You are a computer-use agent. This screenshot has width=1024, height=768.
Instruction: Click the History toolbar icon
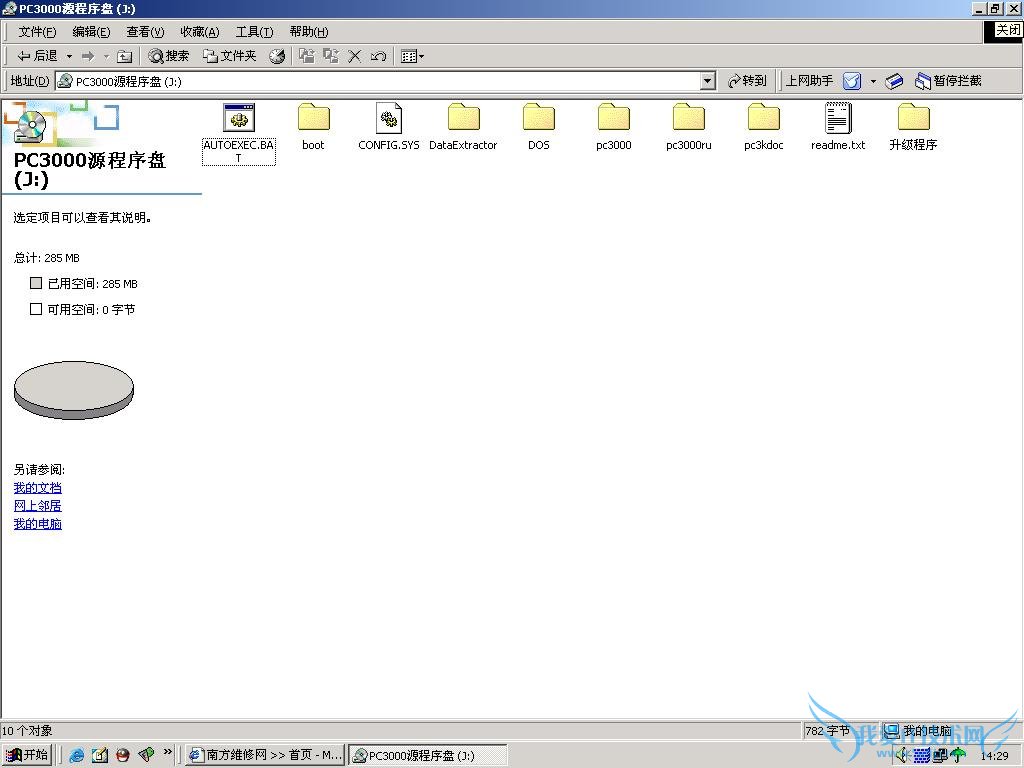point(277,56)
